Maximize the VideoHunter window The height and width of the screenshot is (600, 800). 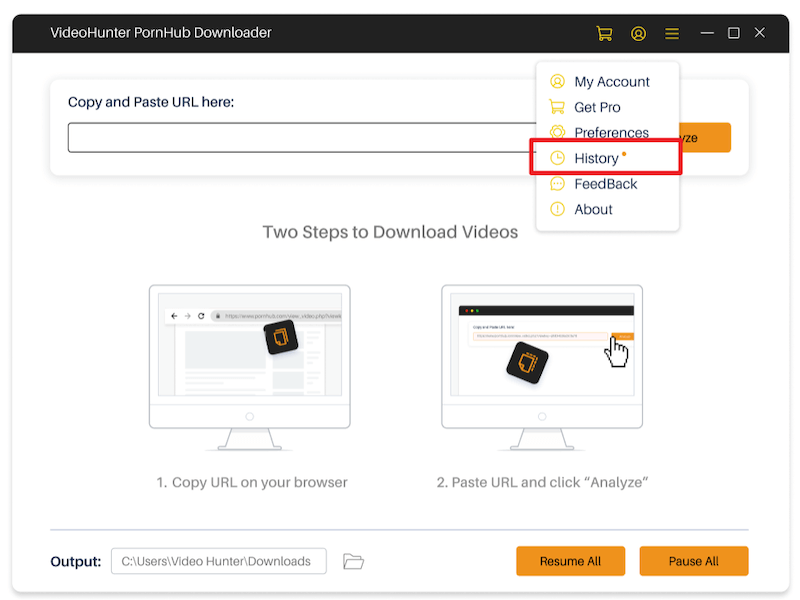[x=734, y=33]
